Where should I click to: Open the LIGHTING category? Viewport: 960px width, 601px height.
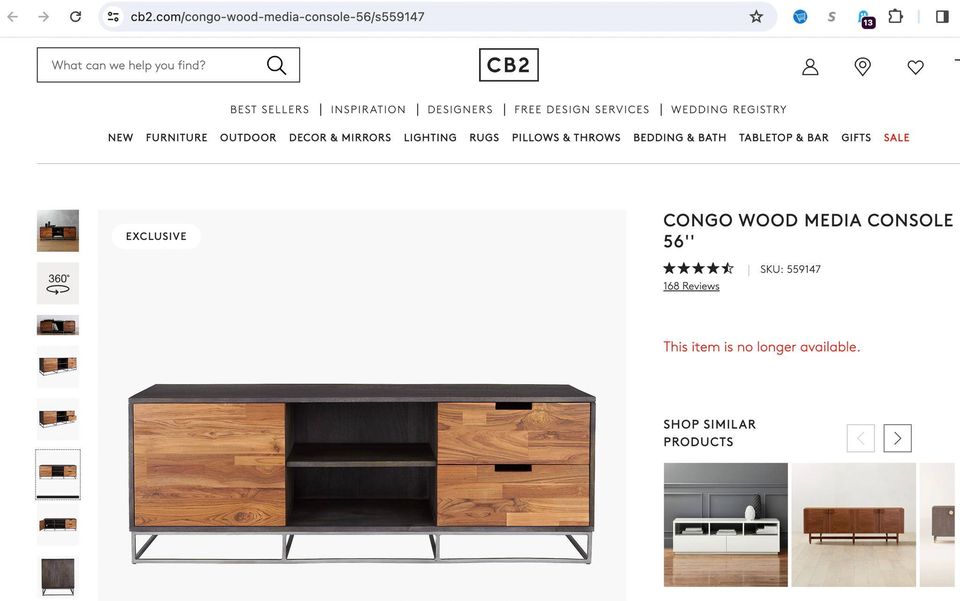point(430,138)
